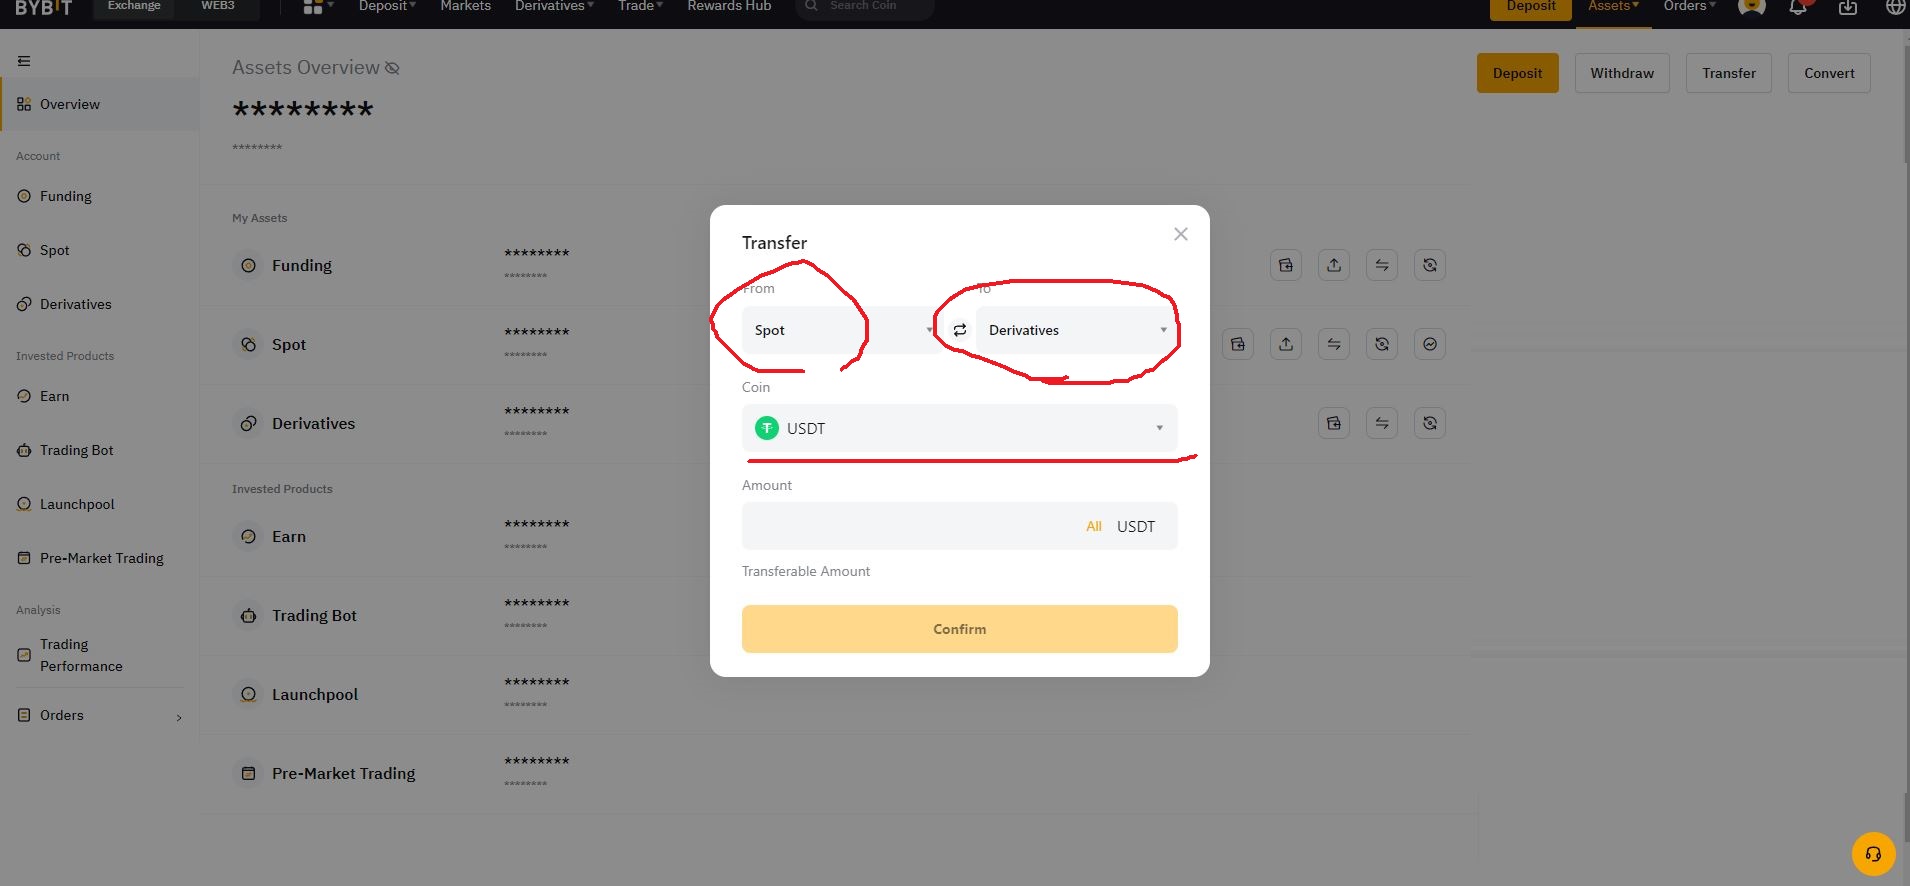
Task: Swap the From and To accounts
Action: [x=959, y=330]
